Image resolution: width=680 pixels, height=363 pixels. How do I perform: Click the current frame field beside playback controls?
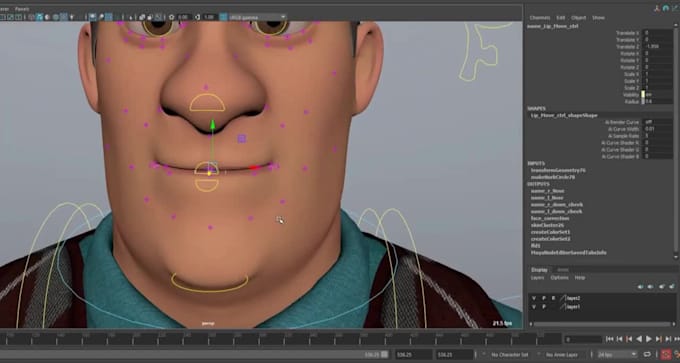(584, 339)
